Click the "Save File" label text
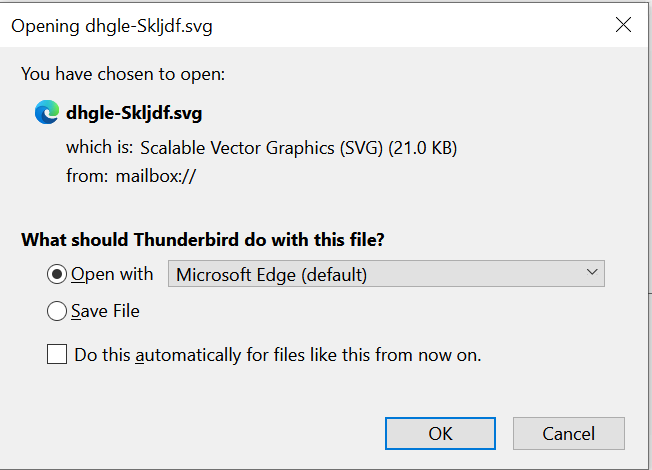The image size is (652, 470). coord(105,312)
